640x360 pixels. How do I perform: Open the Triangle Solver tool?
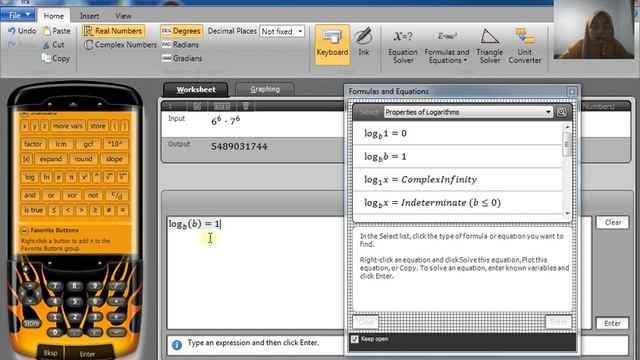click(489, 46)
